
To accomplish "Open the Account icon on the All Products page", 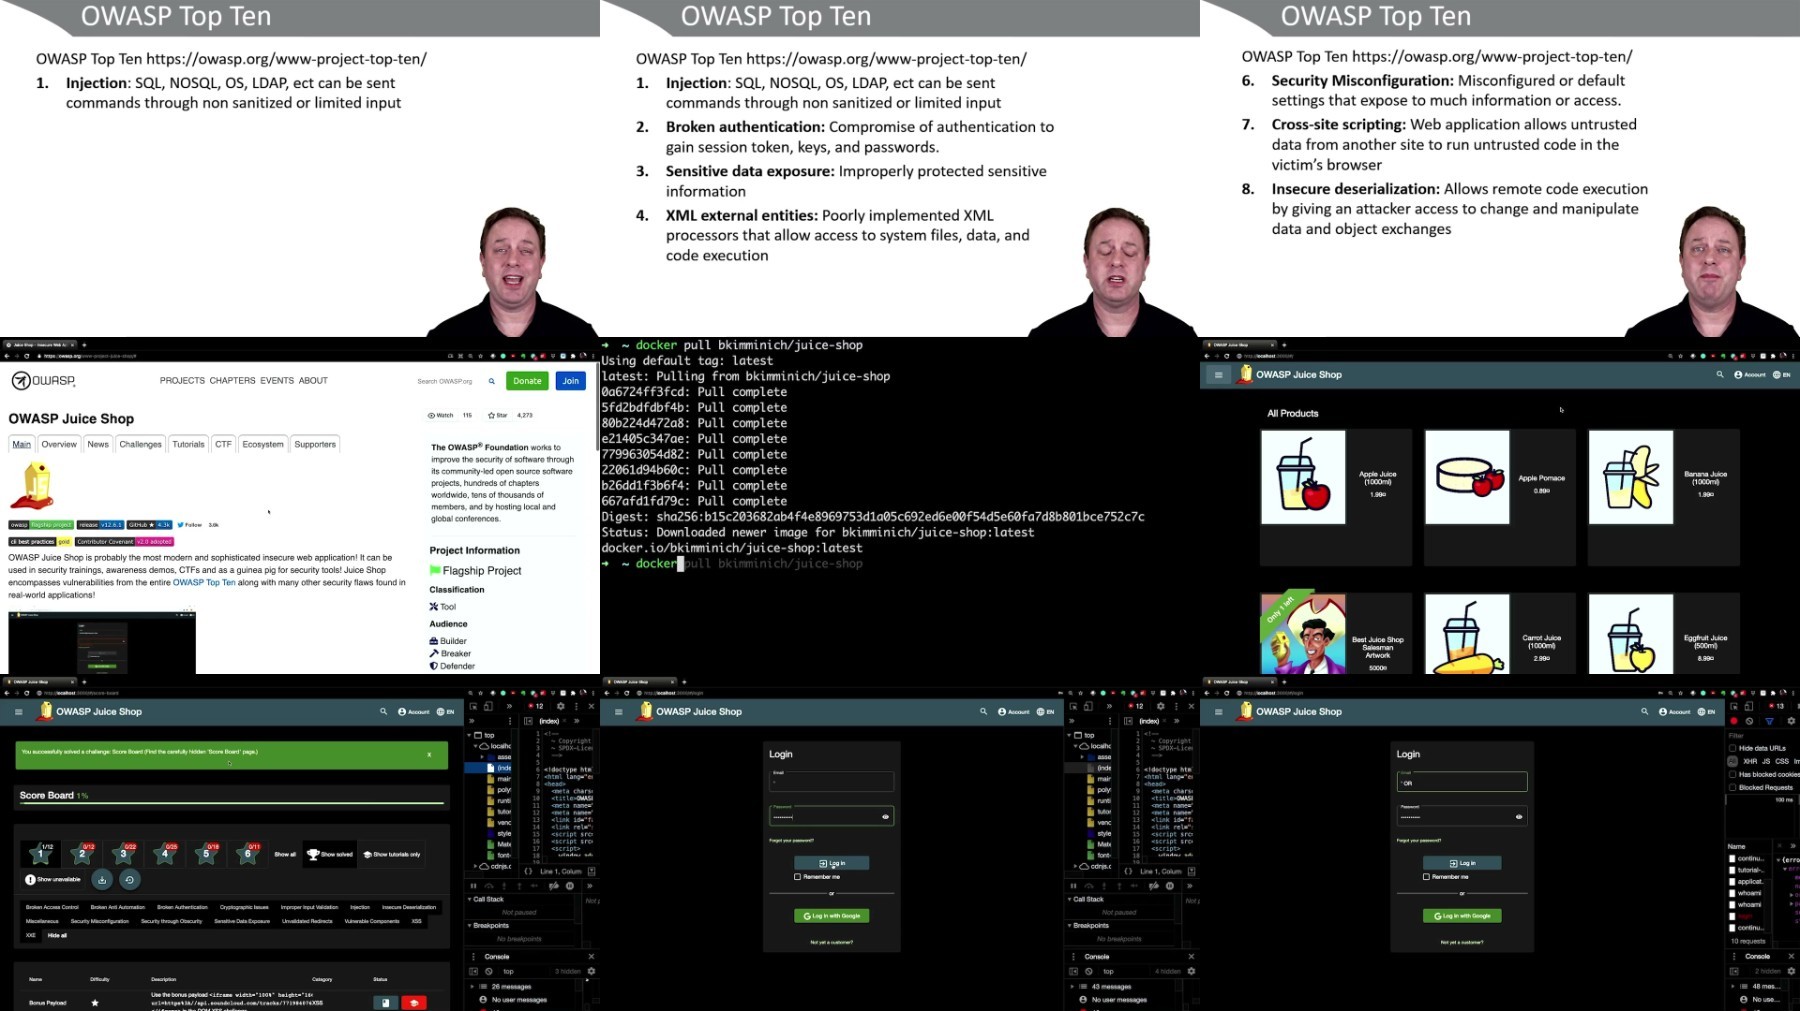I will 1750,375.
